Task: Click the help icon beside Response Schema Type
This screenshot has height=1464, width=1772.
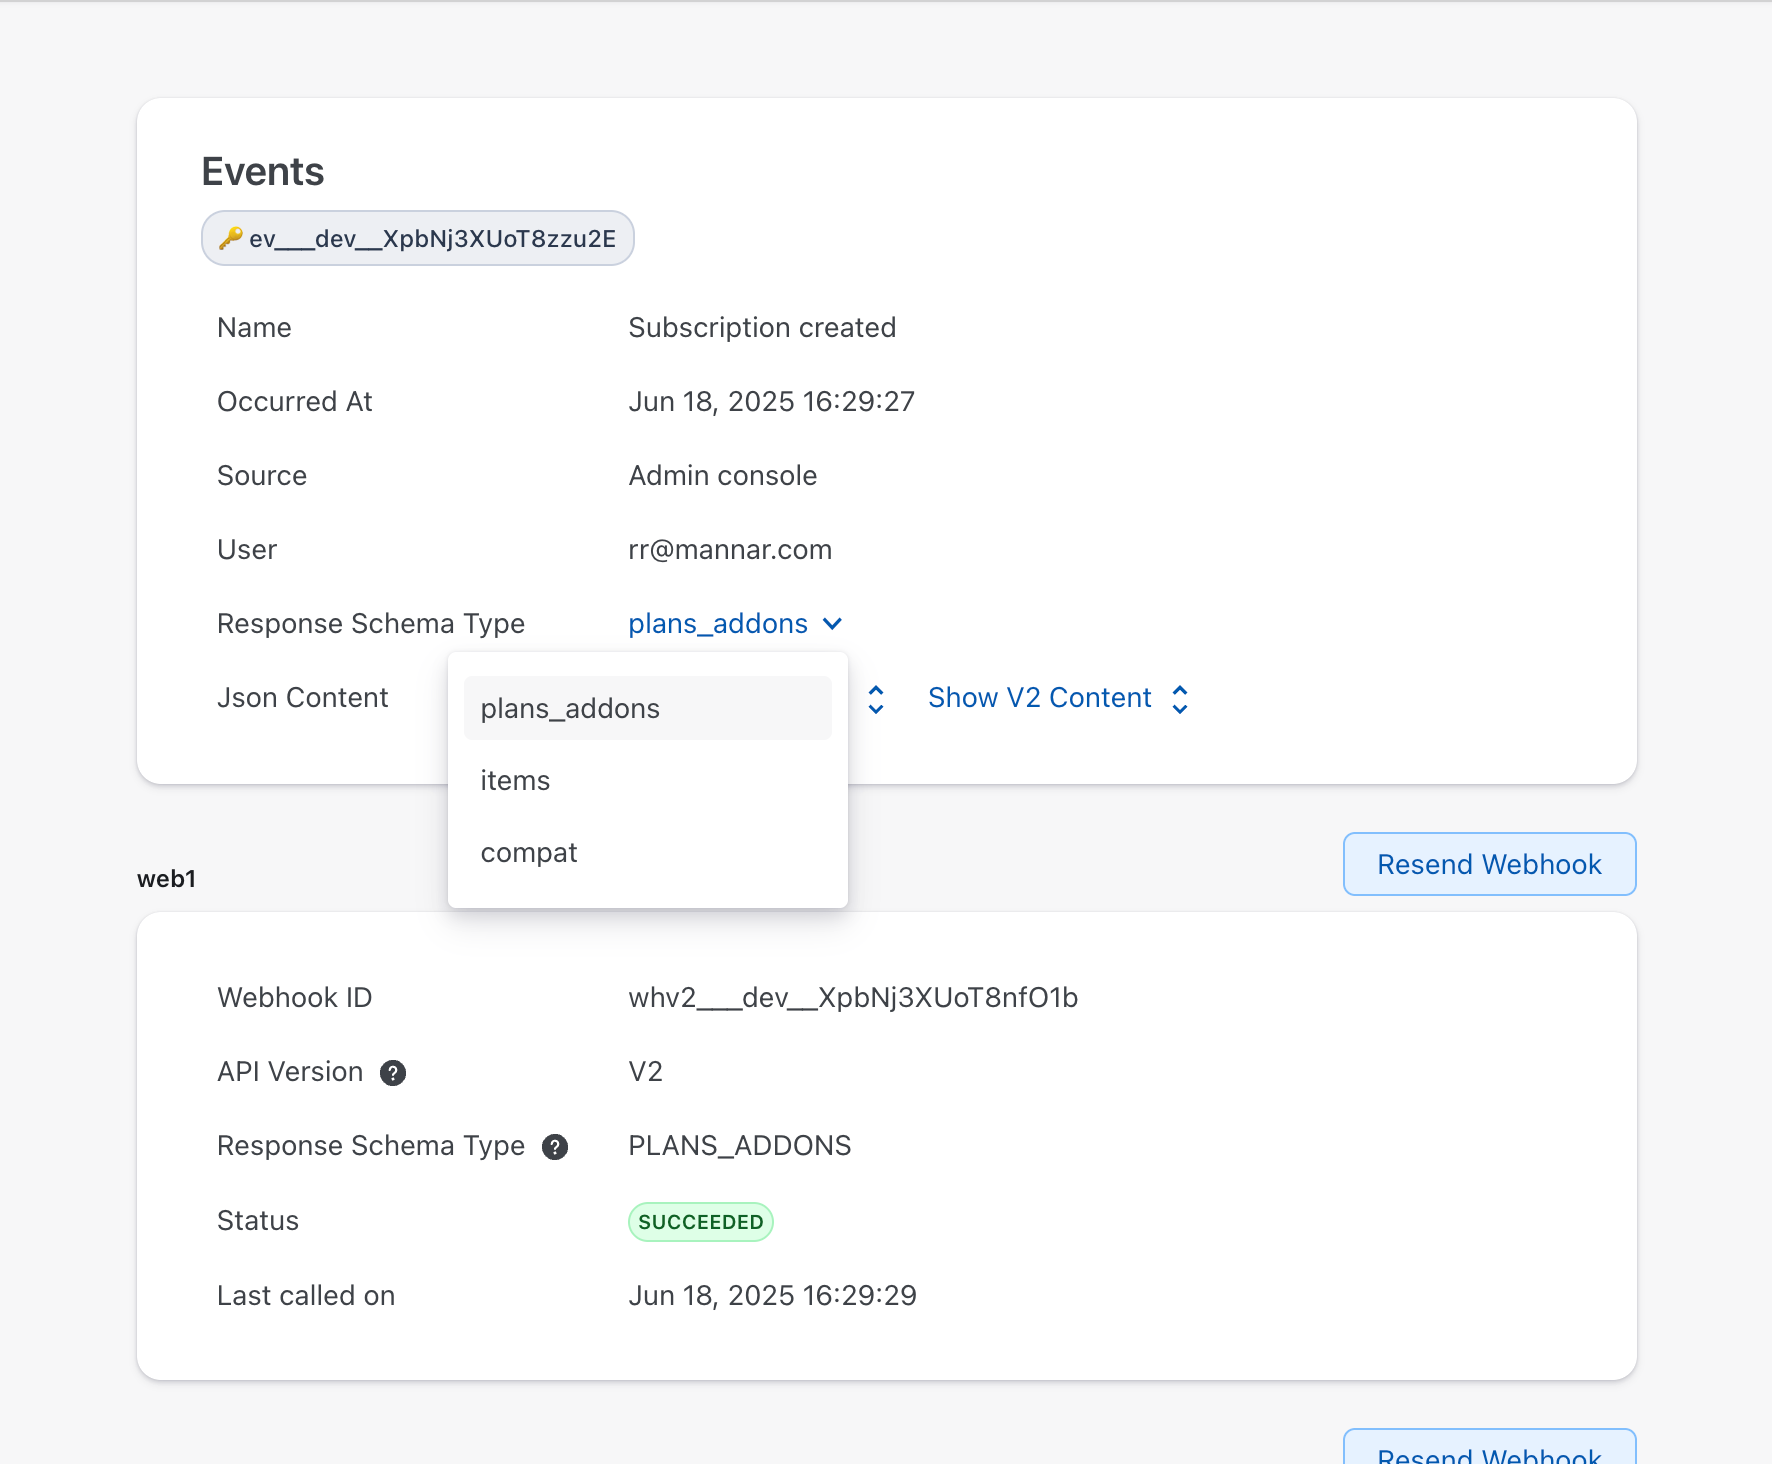Action: (x=555, y=1147)
